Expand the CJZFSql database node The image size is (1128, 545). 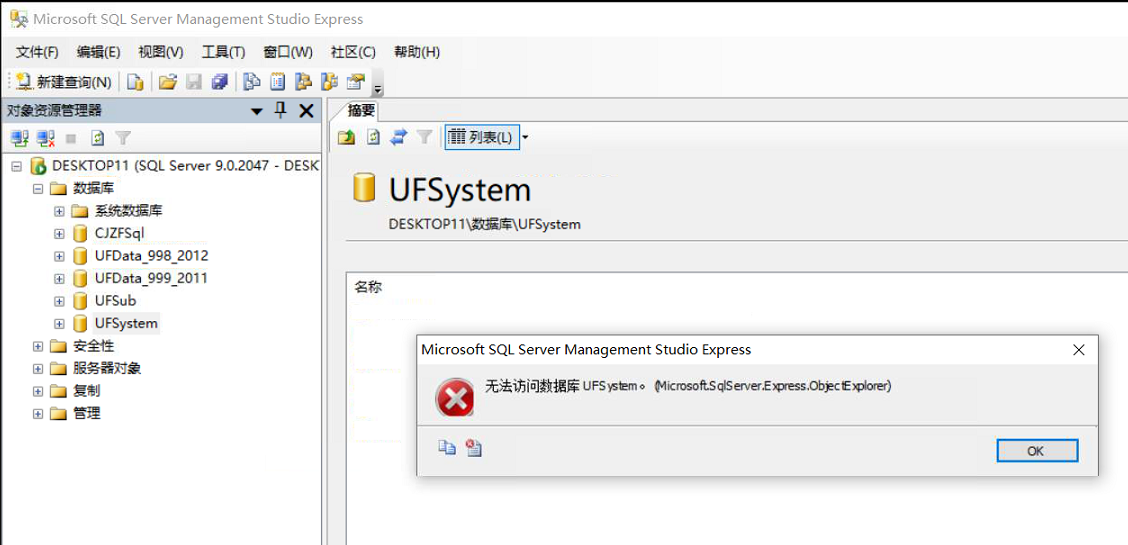[60, 234]
